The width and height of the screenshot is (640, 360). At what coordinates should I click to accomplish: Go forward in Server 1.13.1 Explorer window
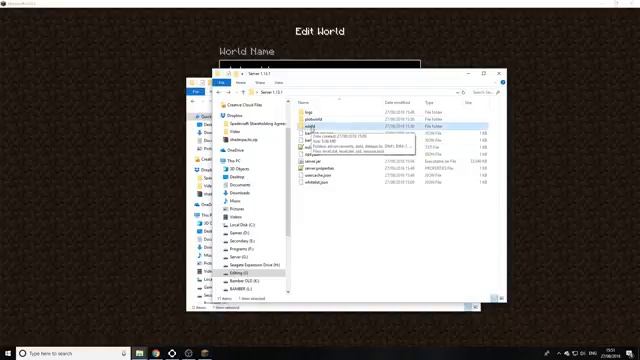228,92
